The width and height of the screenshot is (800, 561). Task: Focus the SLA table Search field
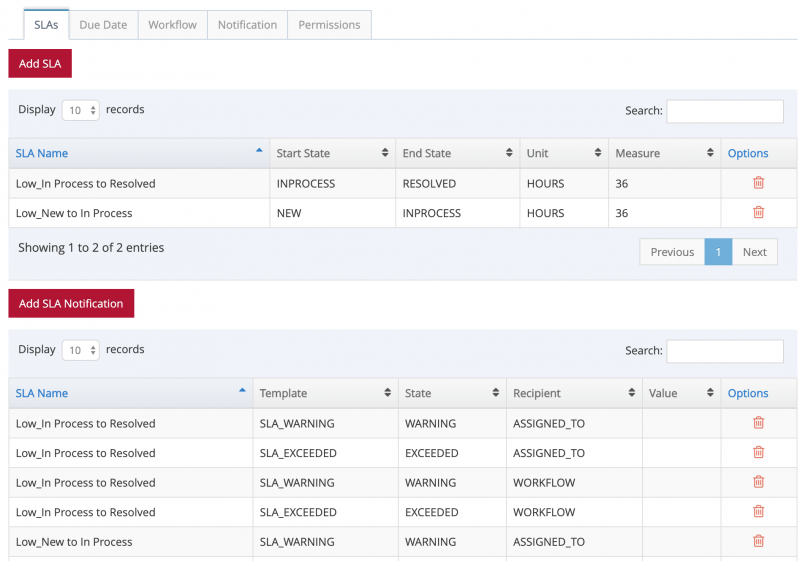tap(724, 111)
